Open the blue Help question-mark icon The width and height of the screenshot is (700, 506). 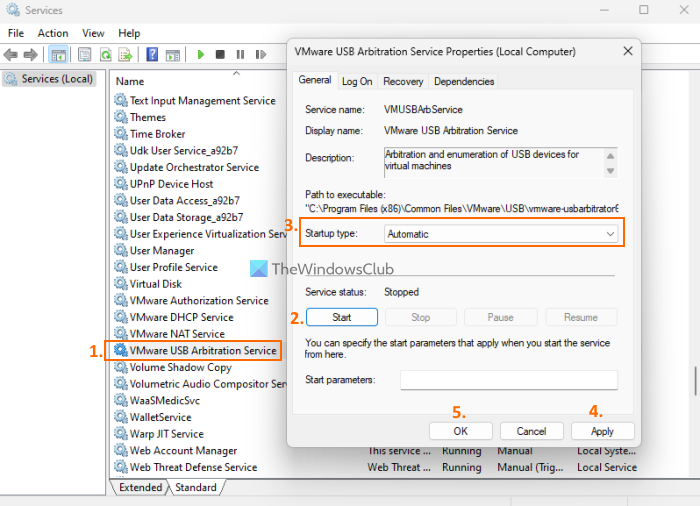[x=152, y=54]
